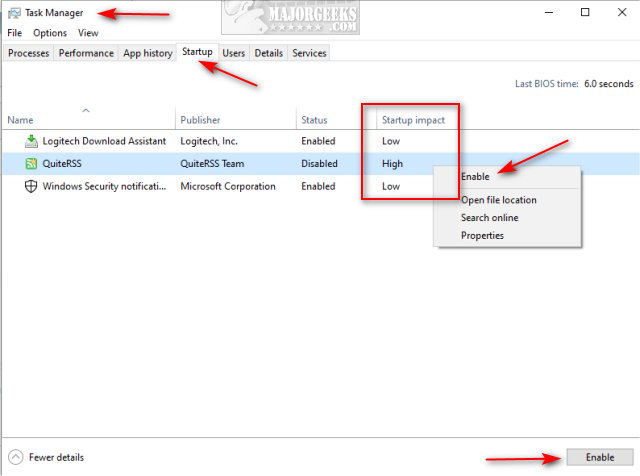The image size is (640, 476).
Task: Click the High startup impact value
Action: click(x=392, y=164)
